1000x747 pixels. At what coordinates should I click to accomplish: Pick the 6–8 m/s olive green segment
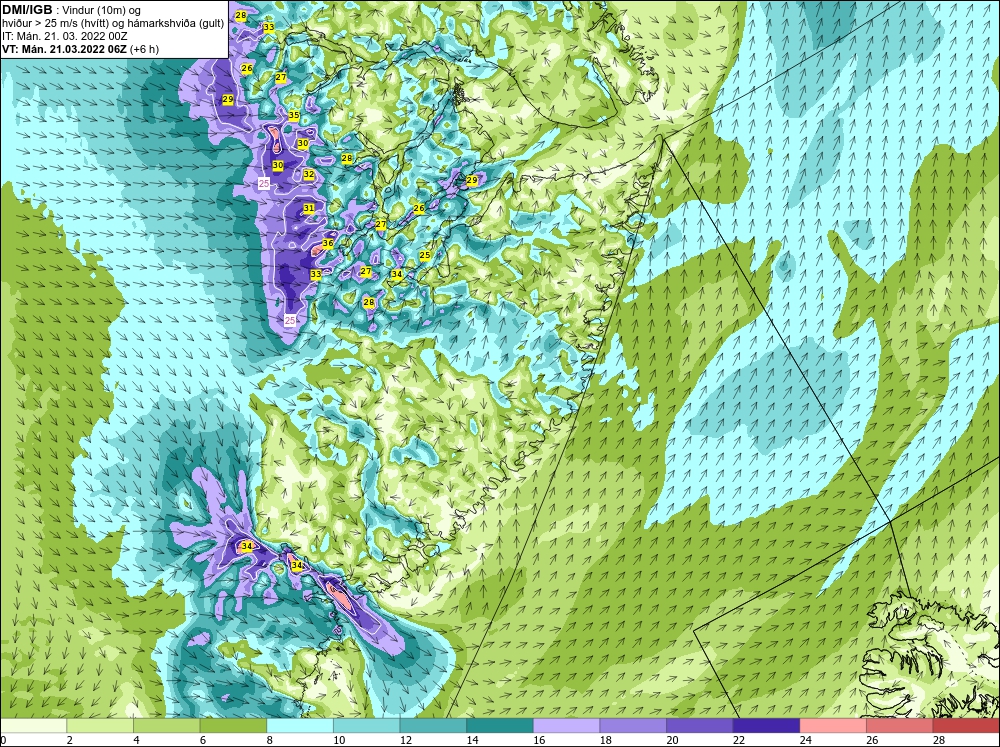click(x=233, y=725)
